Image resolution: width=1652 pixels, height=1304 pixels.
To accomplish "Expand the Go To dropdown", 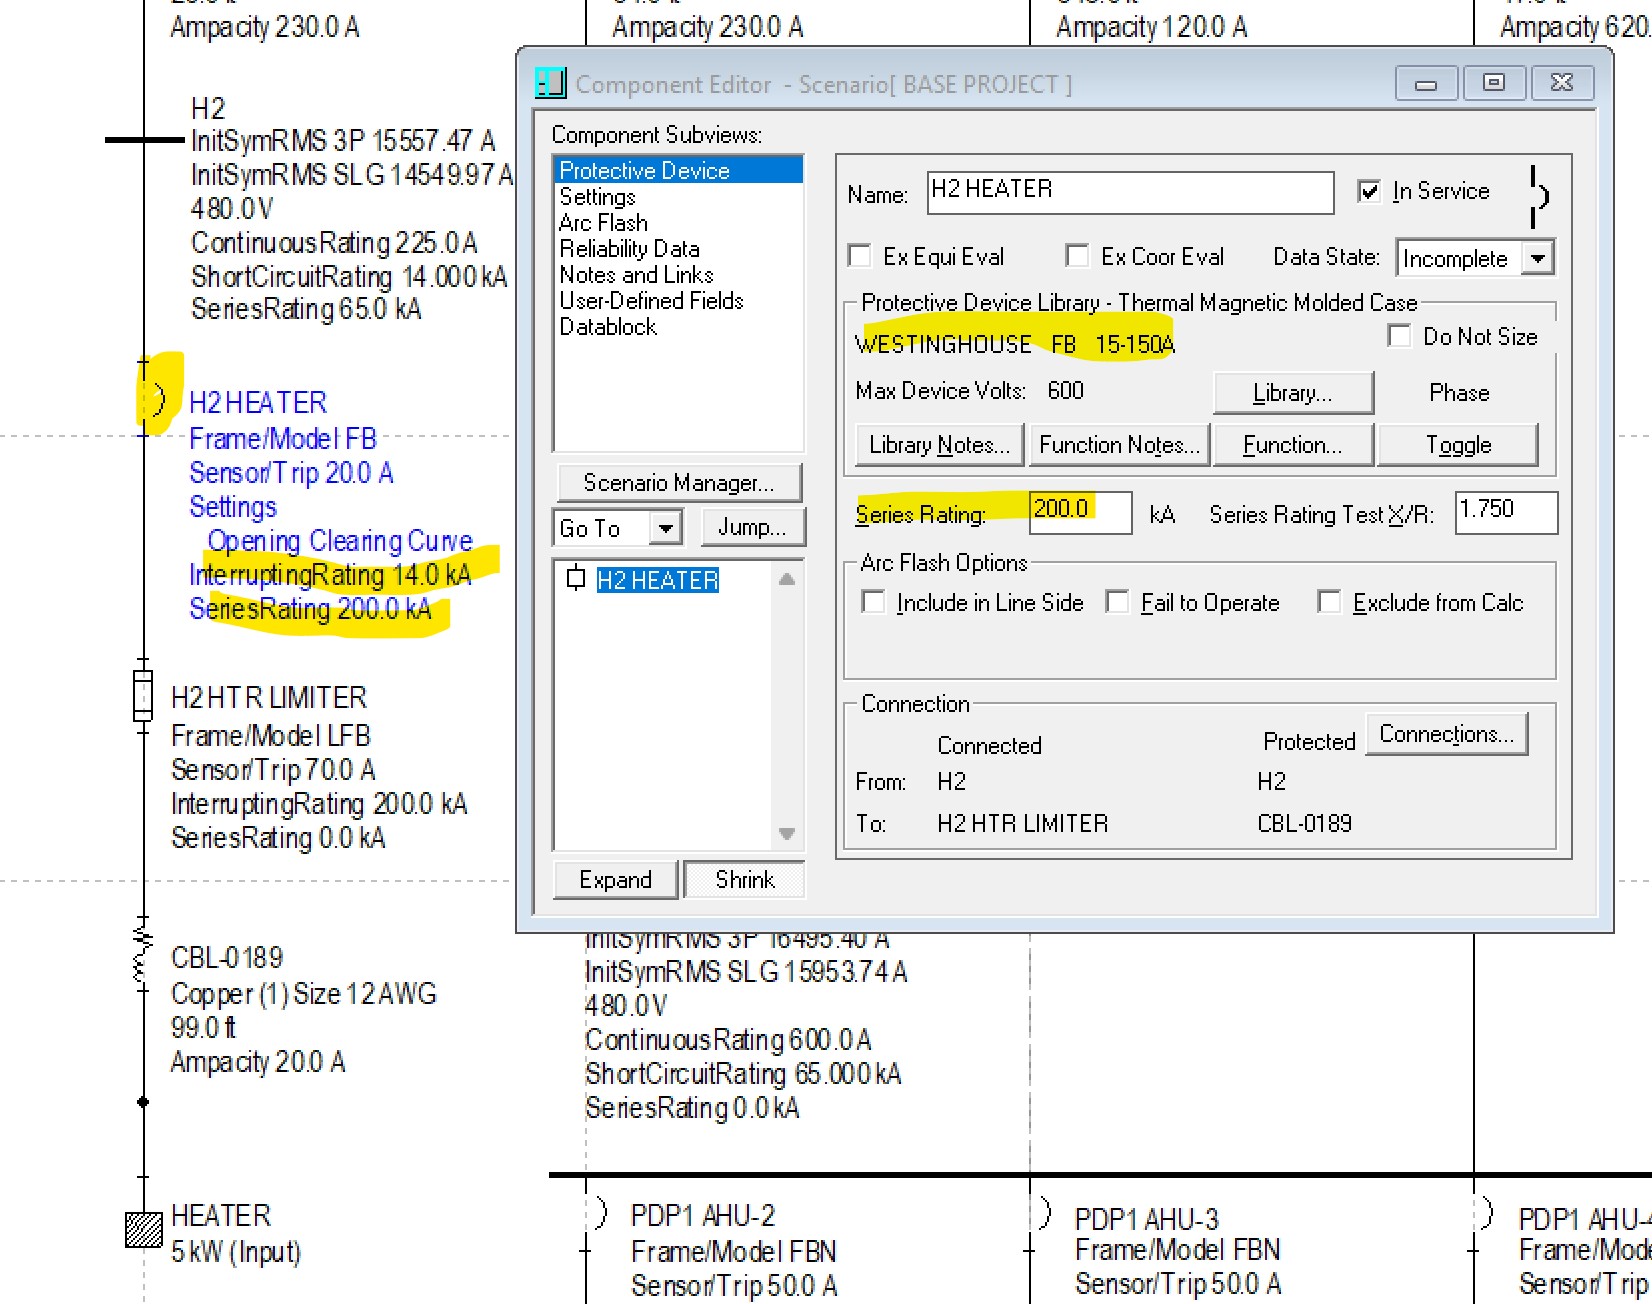I will 665,527.
